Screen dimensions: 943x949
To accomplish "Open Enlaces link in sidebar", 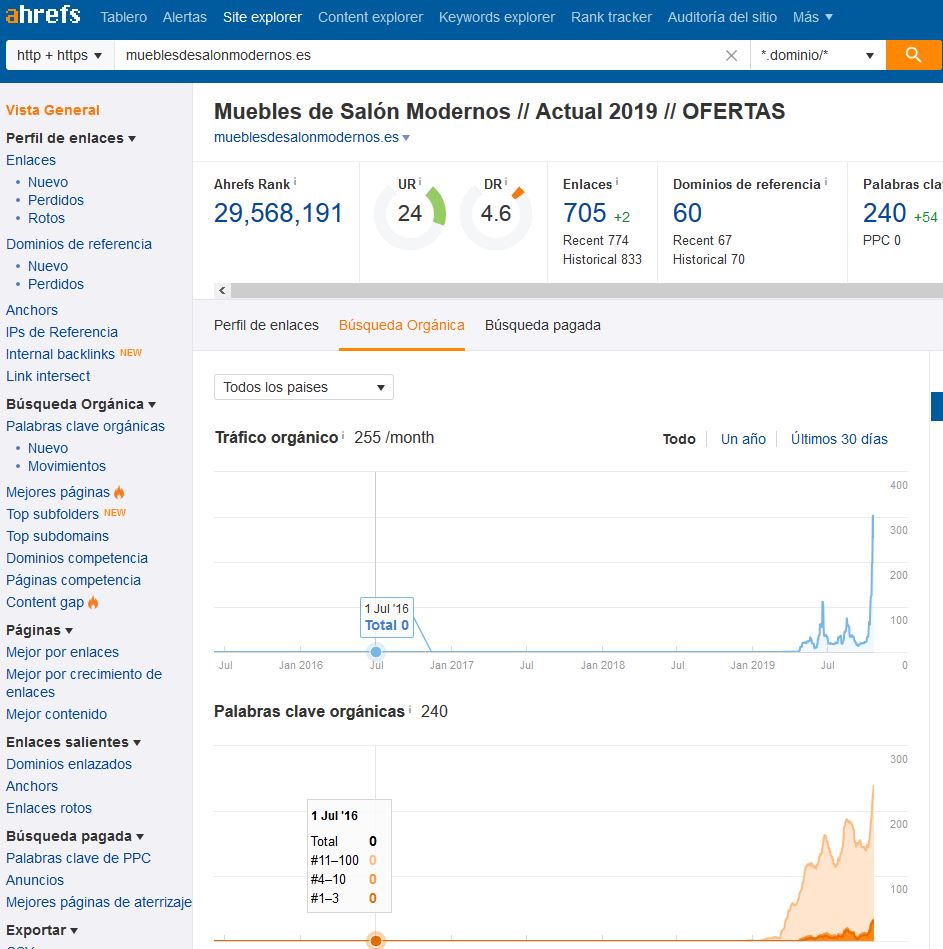I will point(31,160).
